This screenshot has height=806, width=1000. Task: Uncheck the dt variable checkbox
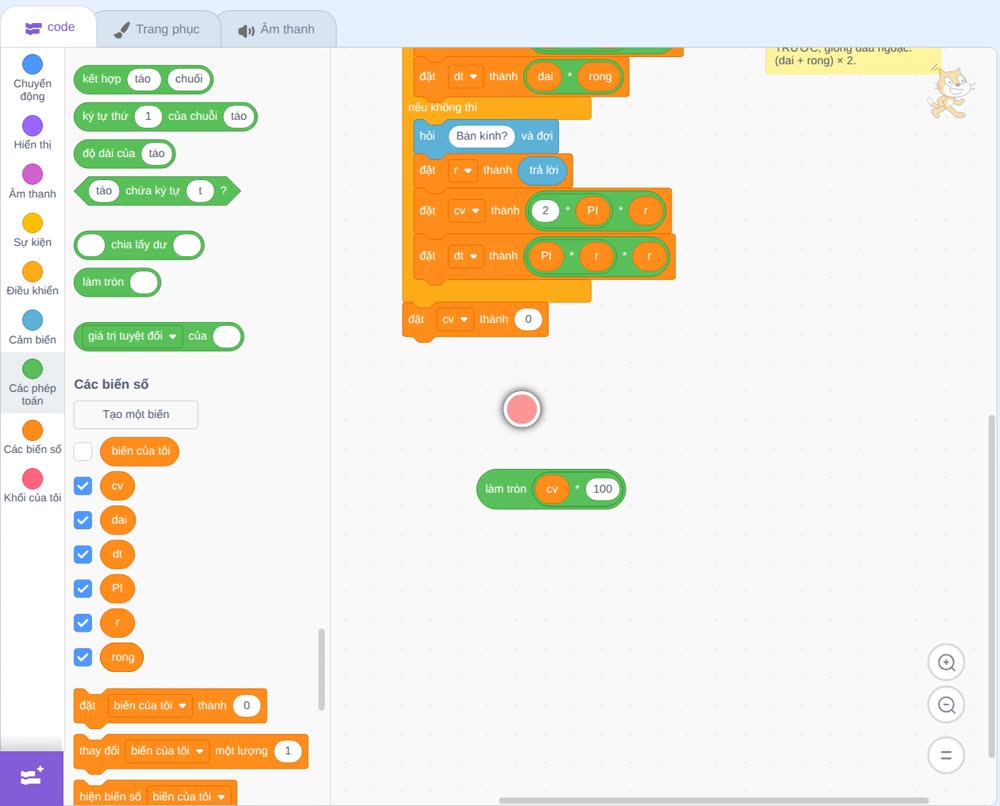83,554
